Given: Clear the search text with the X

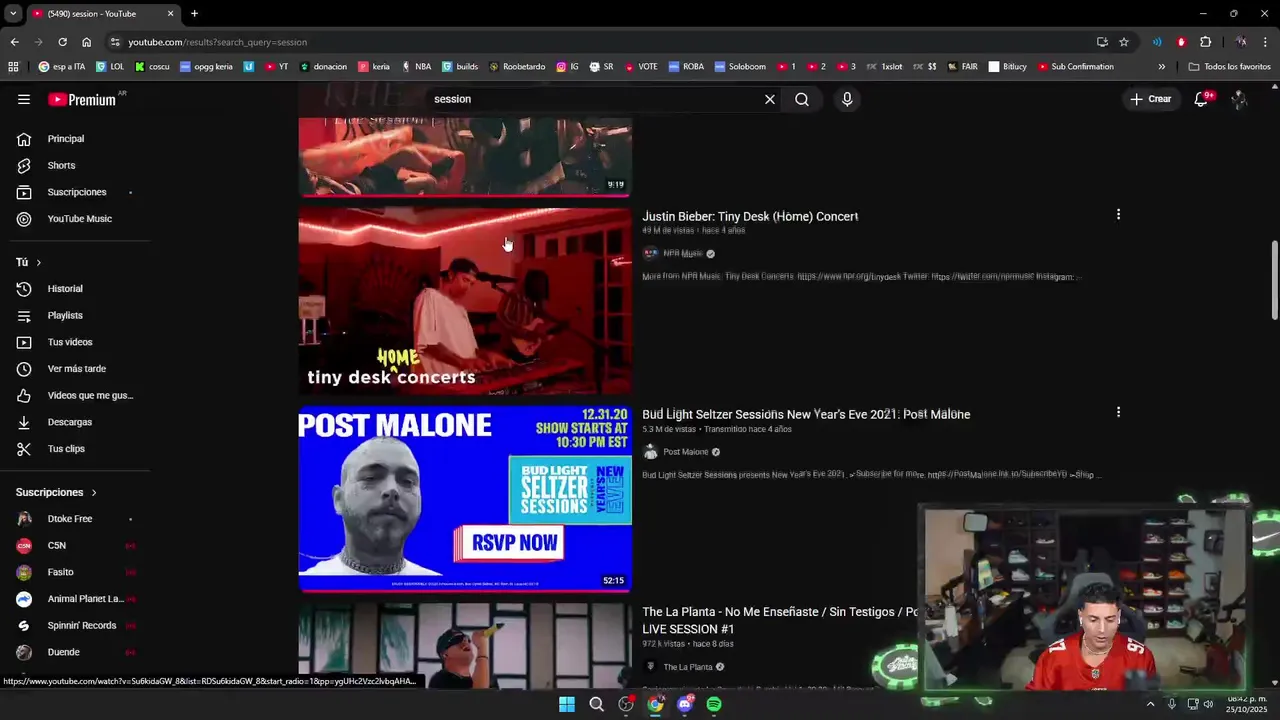Looking at the screenshot, I should 770,99.
